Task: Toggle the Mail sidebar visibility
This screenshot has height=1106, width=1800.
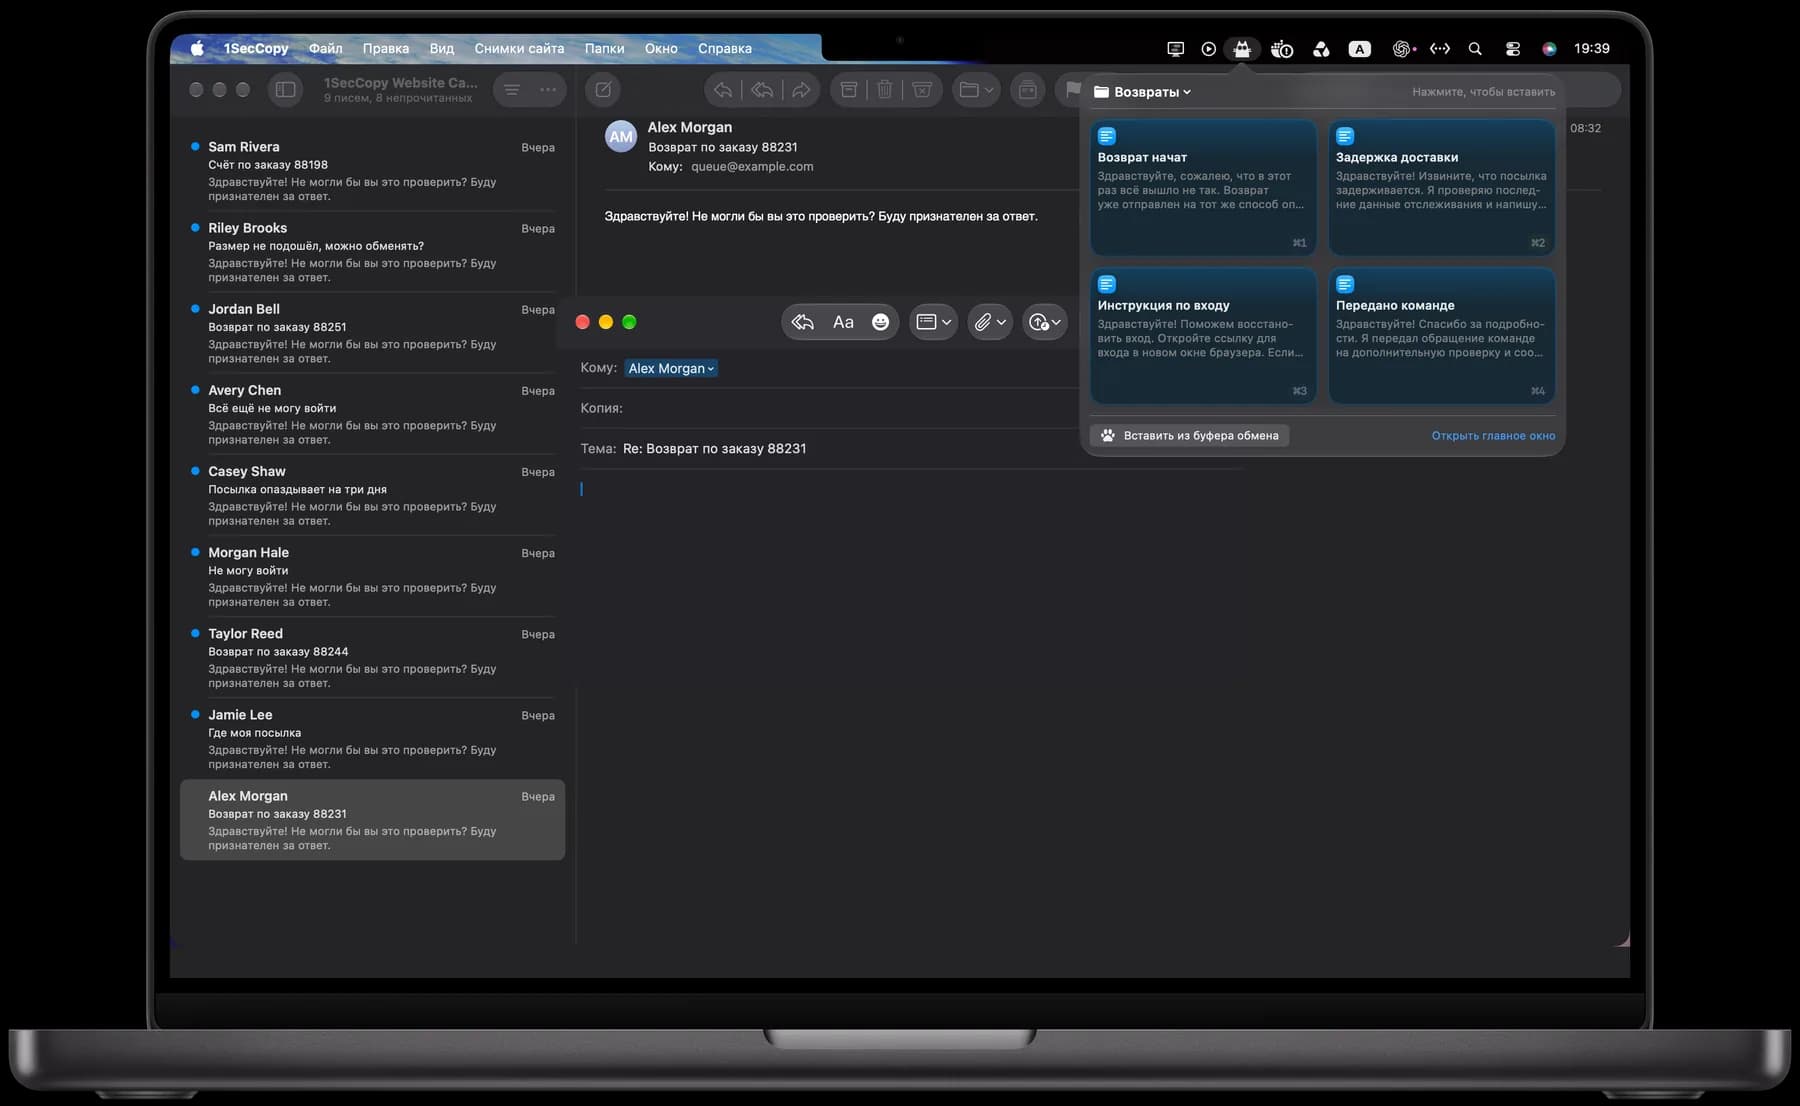Action: coord(285,90)
